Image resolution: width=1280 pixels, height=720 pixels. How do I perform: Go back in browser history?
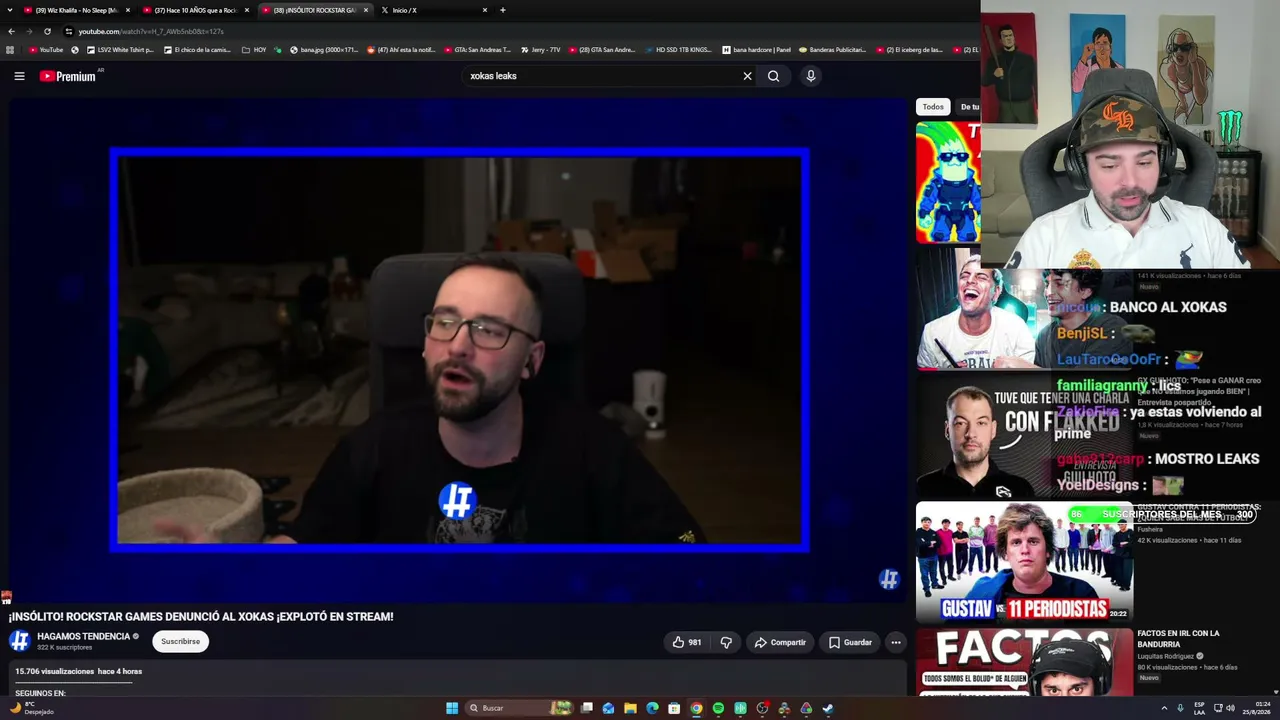tap(11, 31)
